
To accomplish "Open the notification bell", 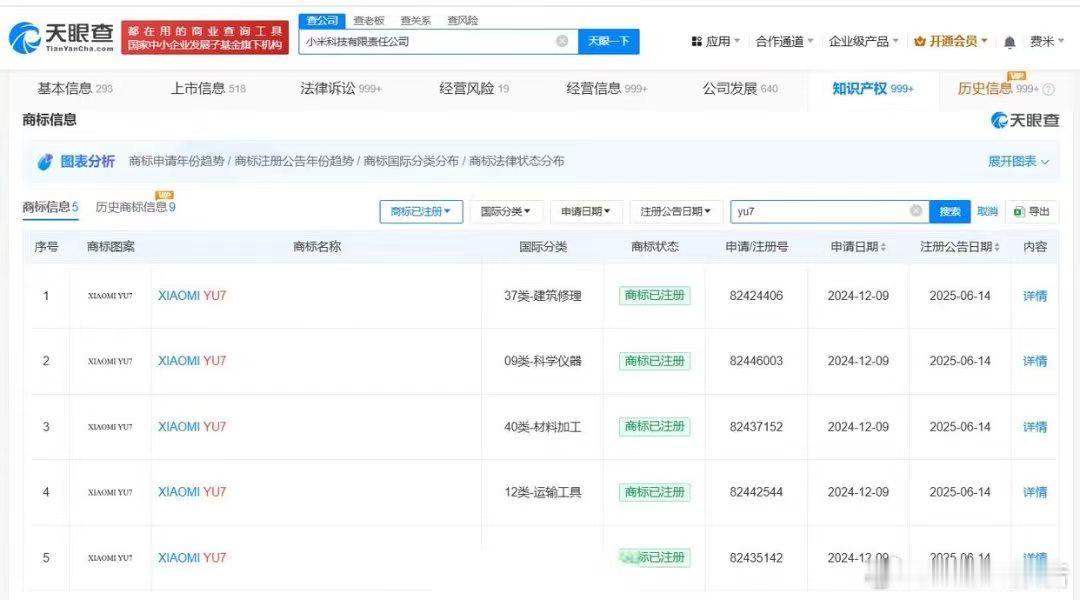I will click(1009, 42).
